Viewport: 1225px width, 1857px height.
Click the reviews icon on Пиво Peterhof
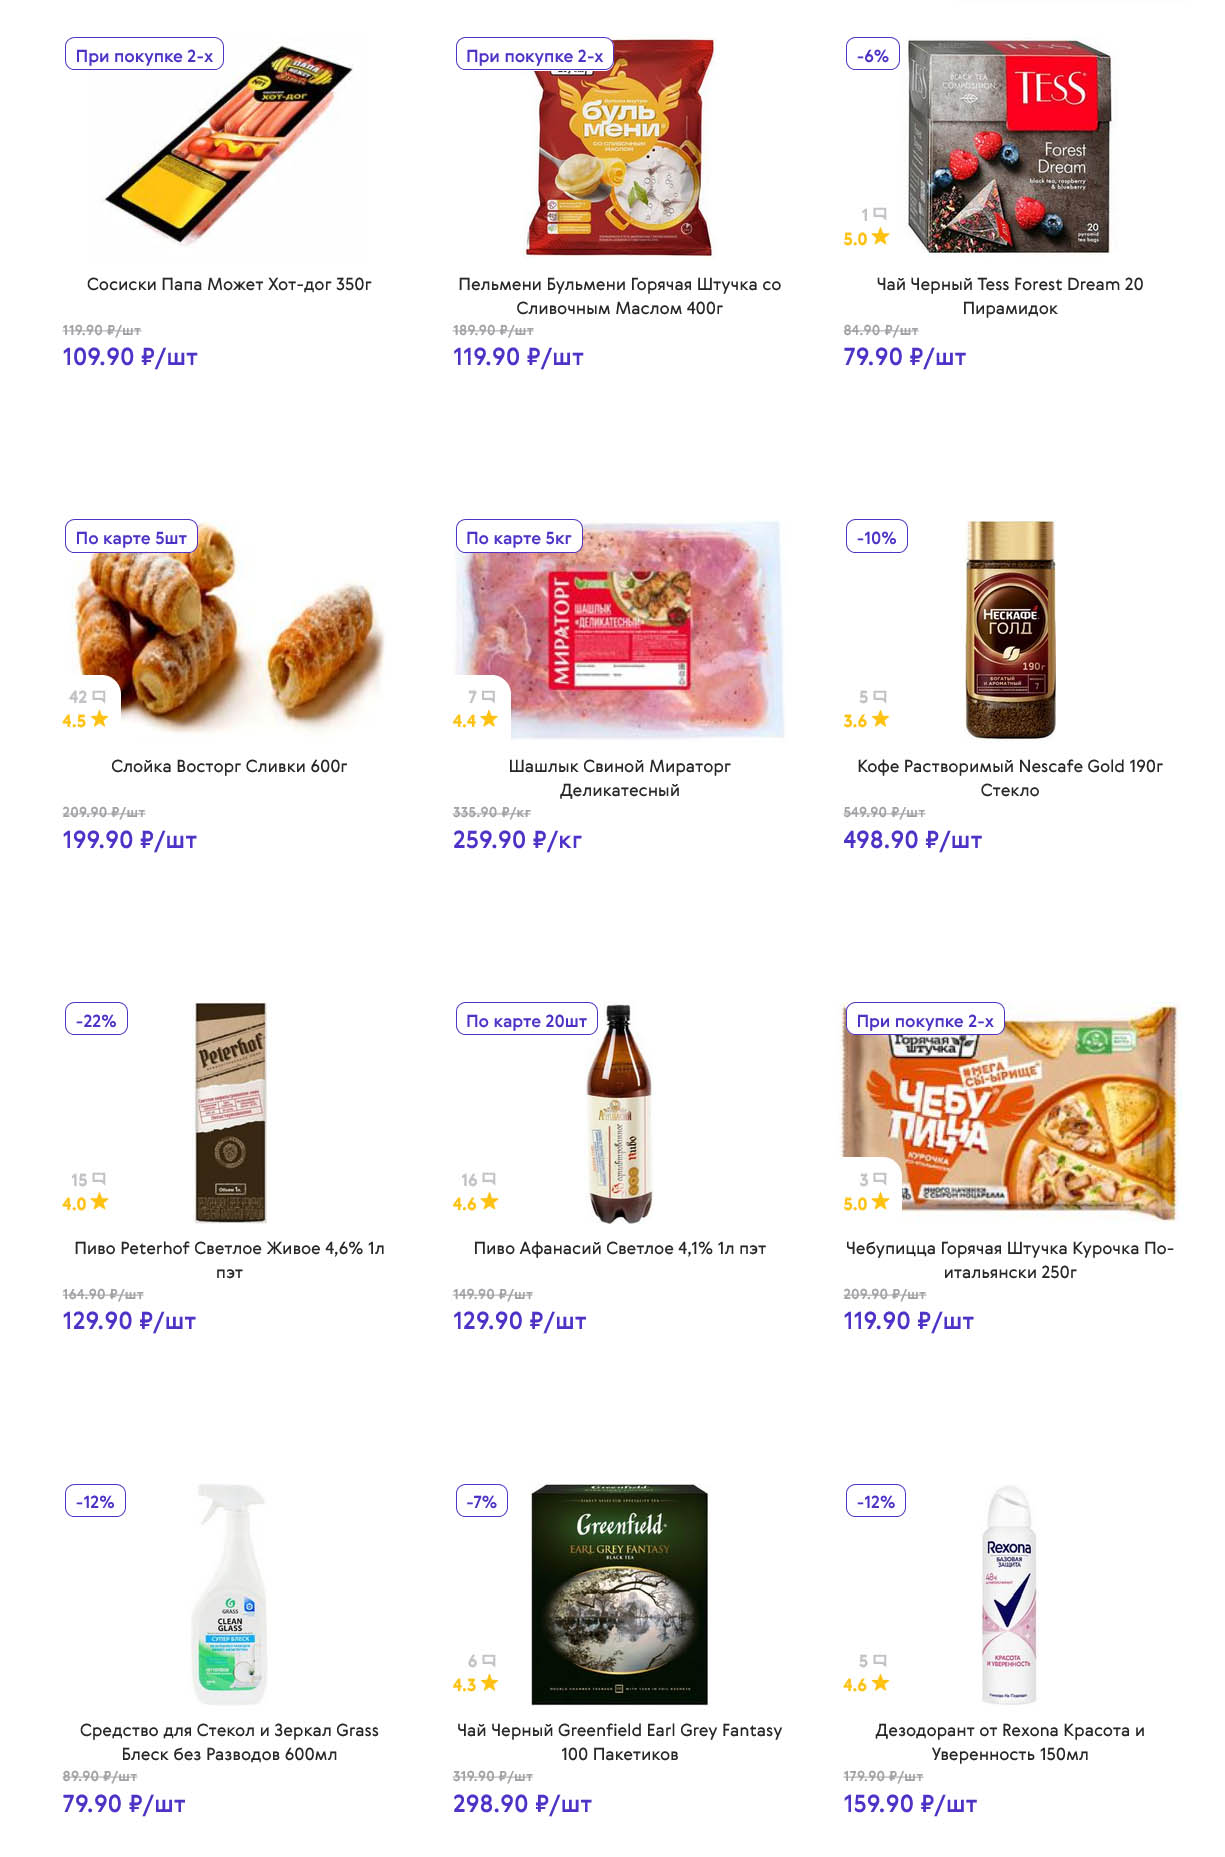(99, 1178)
